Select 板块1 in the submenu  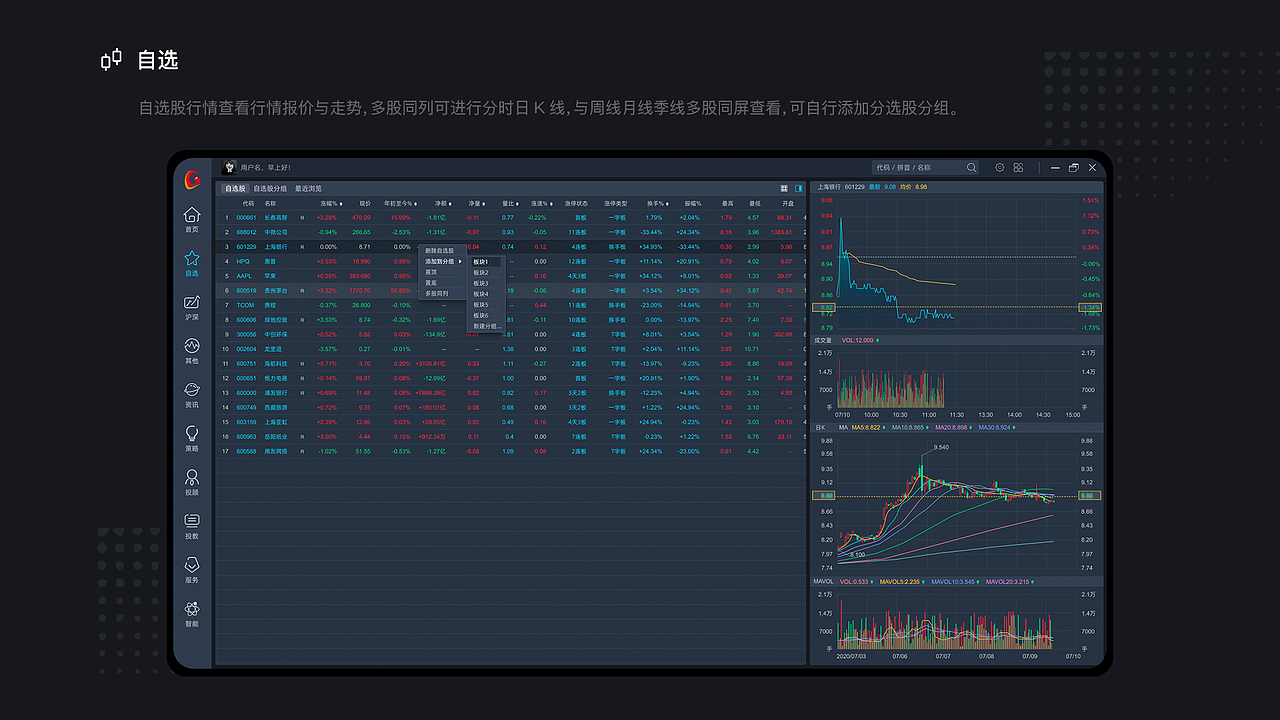(x=485, y=262)
